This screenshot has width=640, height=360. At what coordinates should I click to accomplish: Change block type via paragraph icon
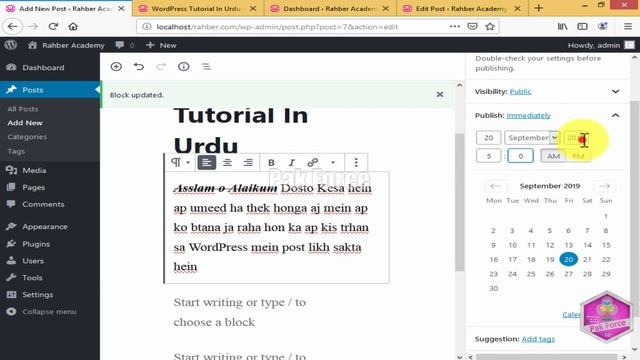click(x=180, y=162)
